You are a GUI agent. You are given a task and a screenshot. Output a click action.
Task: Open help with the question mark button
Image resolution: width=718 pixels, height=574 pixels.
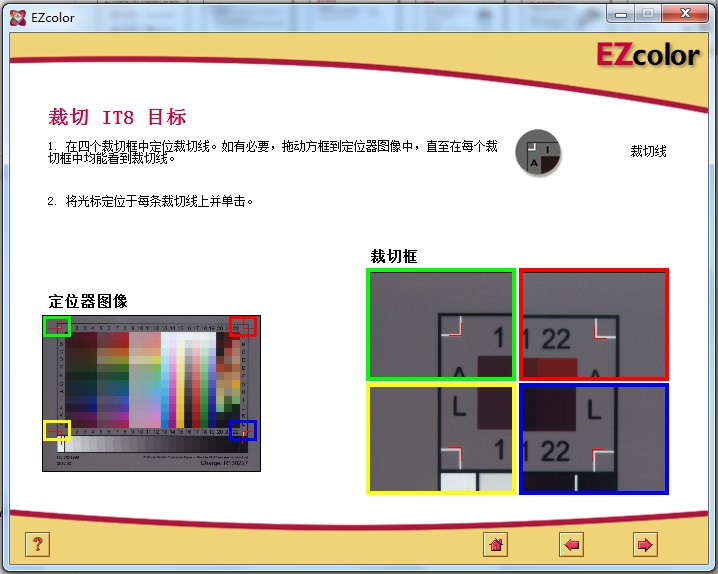tap(37, 544)
